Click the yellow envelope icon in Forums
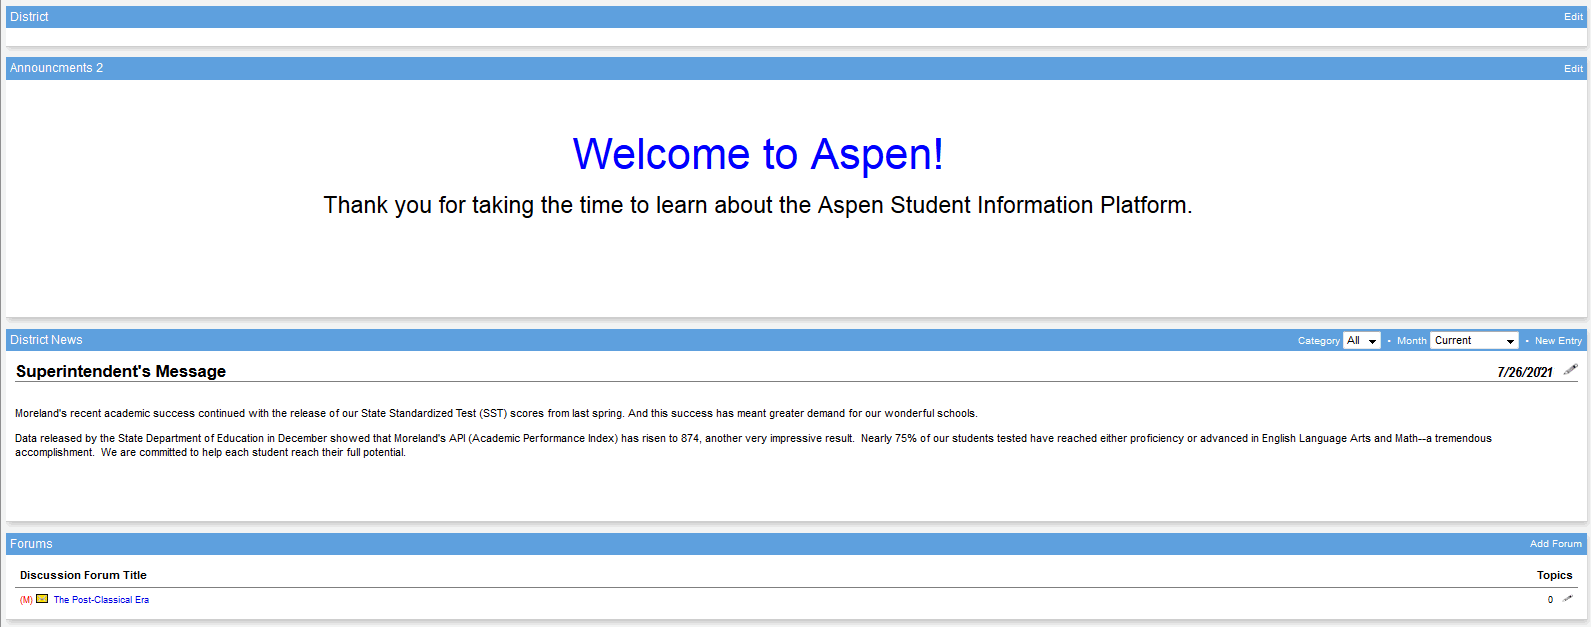1591x627 pixels. coord(42,599)
